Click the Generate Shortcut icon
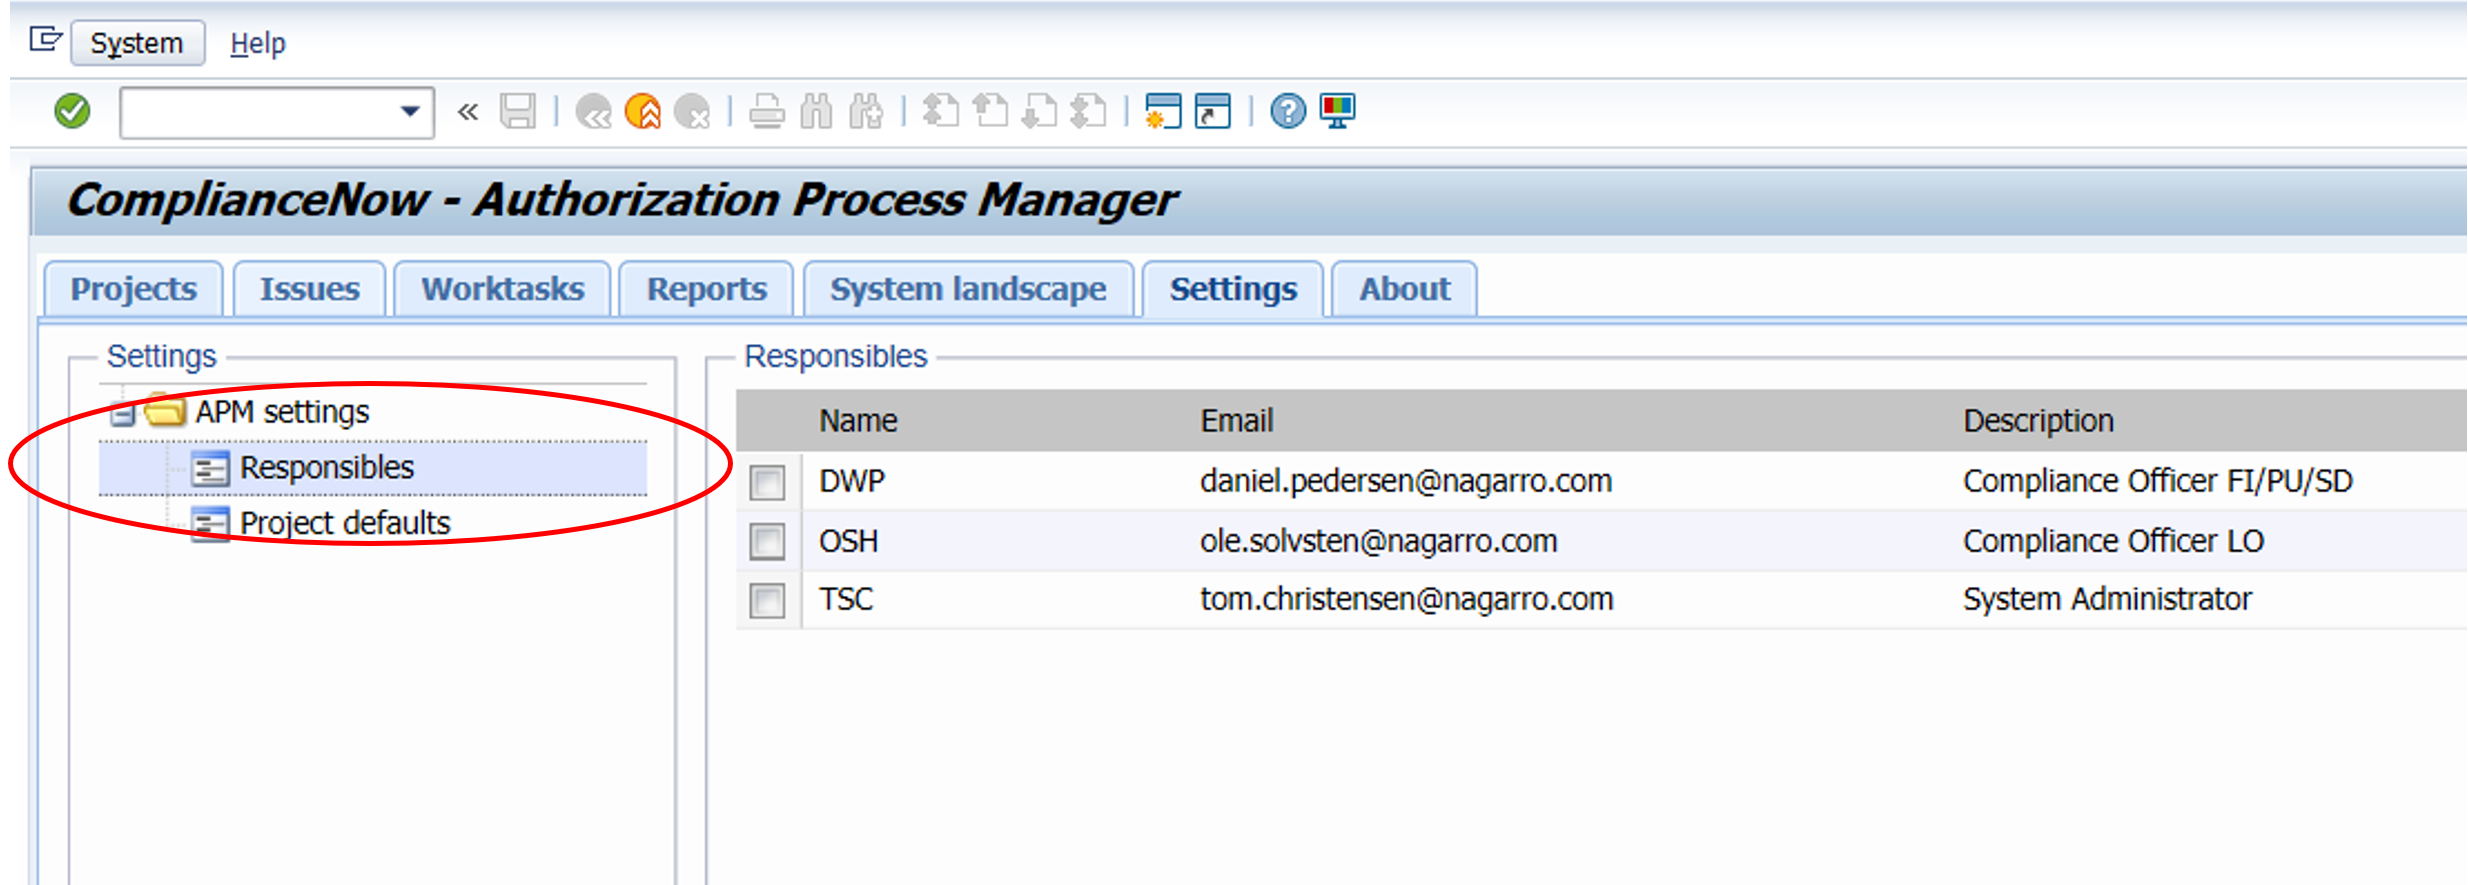Viewport: 2468px width, 885px height. (1213, 111)
